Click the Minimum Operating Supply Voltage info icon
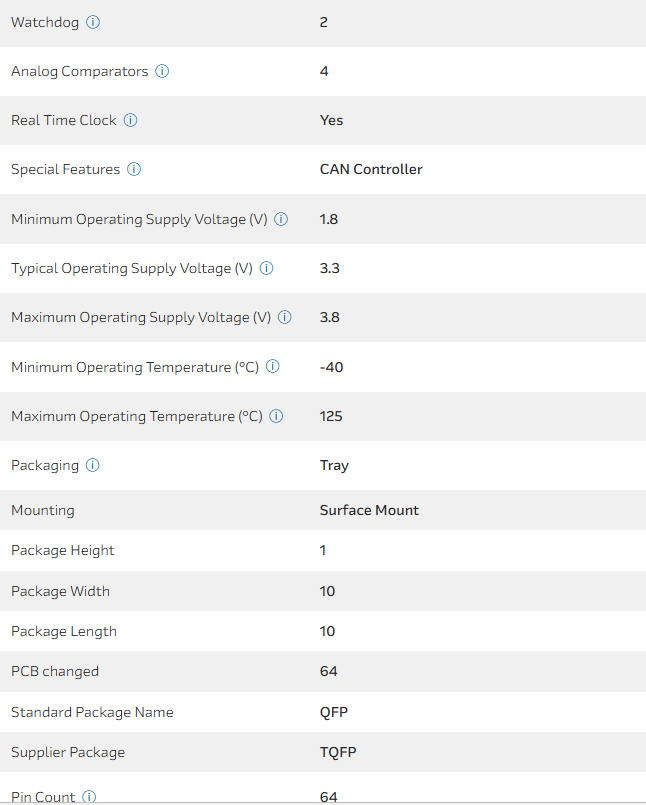 281,219
